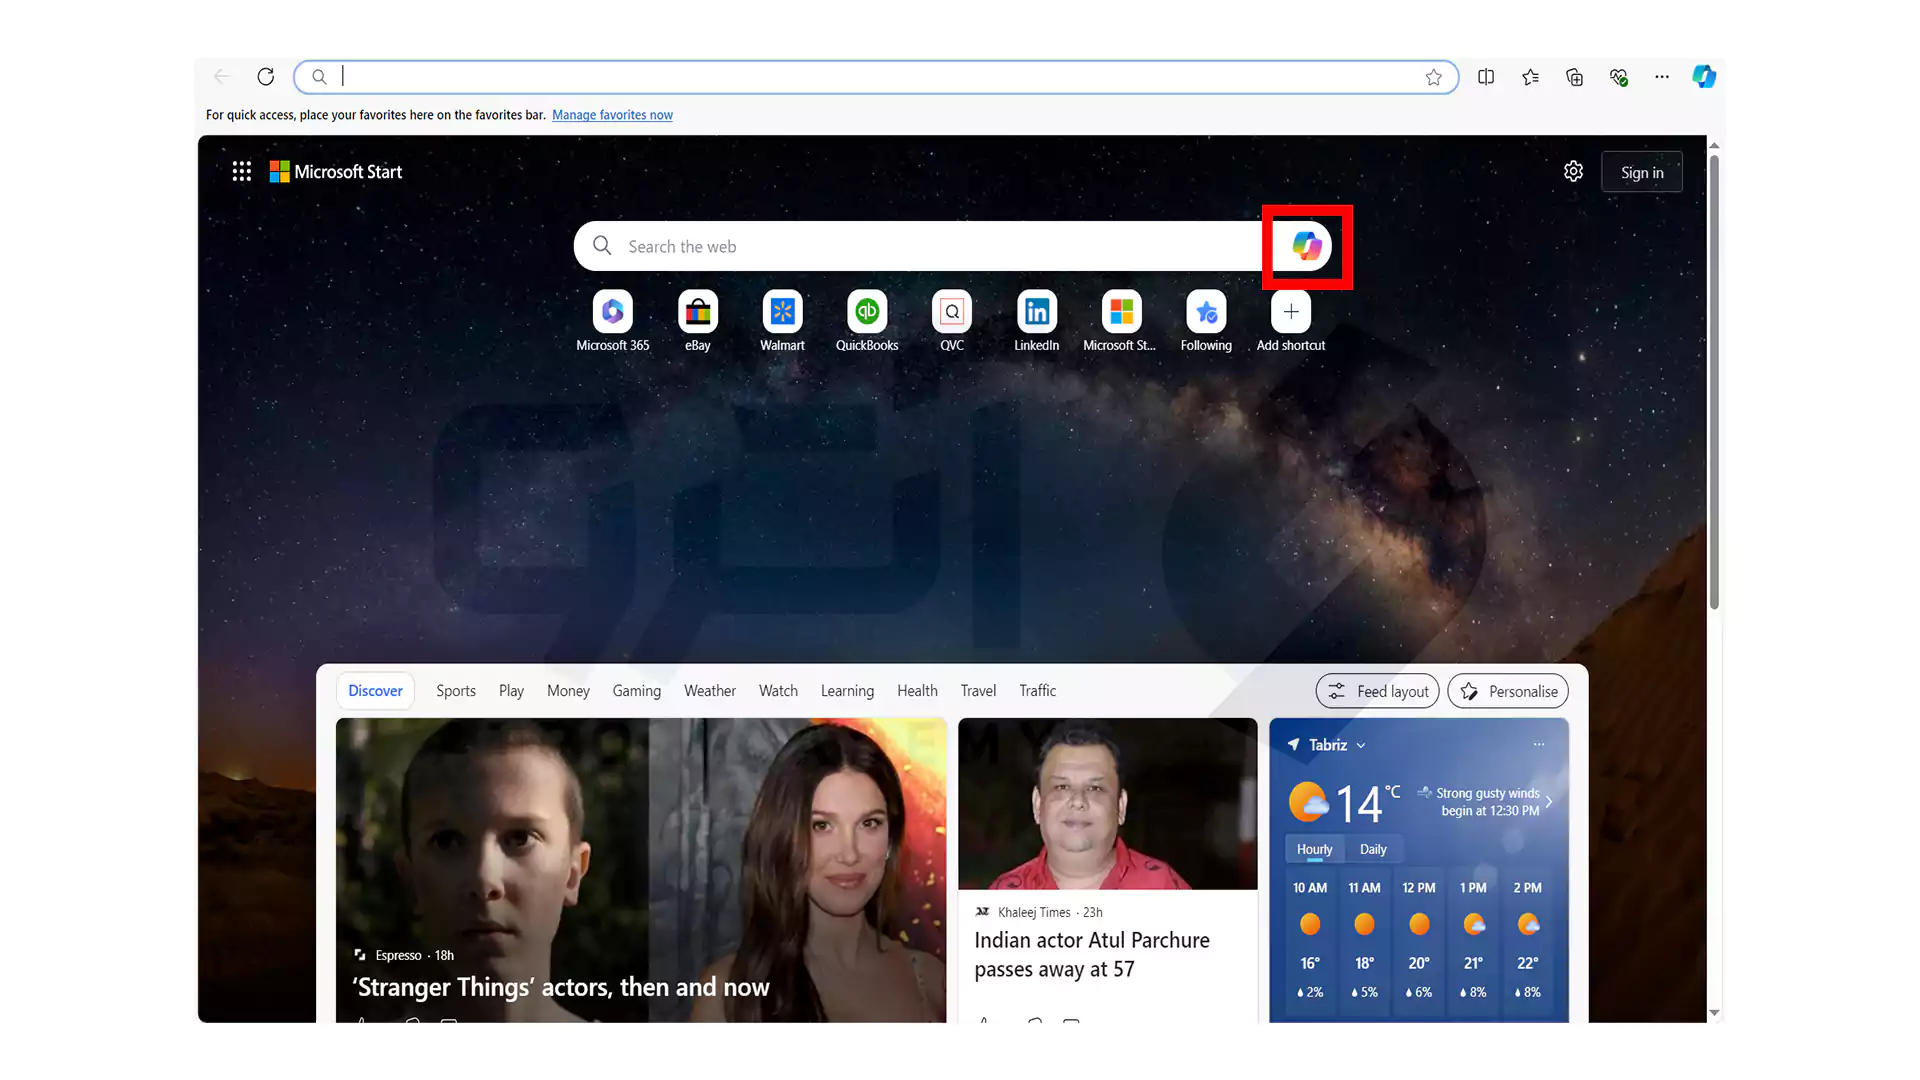
Task: Click magnifier icon in web search box
Action: pyautogui.click(x=602, y=246)
